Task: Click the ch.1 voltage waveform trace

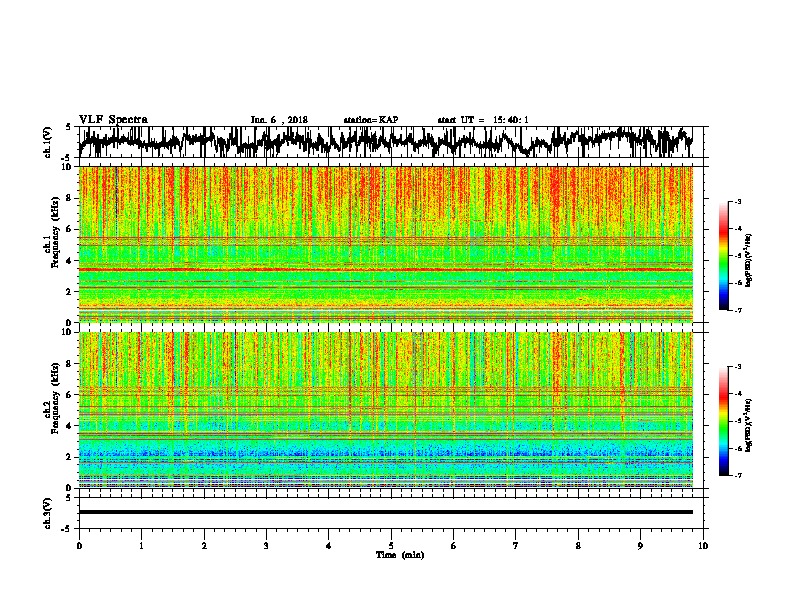Action: (x=386, y=142)
